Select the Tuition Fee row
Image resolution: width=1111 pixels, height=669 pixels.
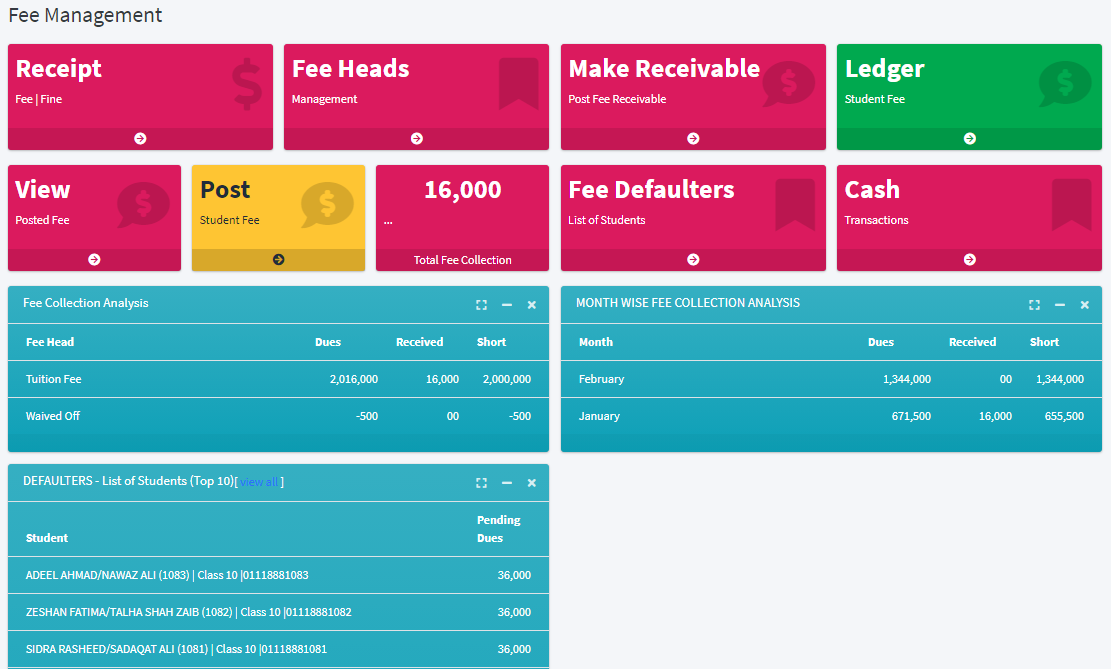click(278, 380)
